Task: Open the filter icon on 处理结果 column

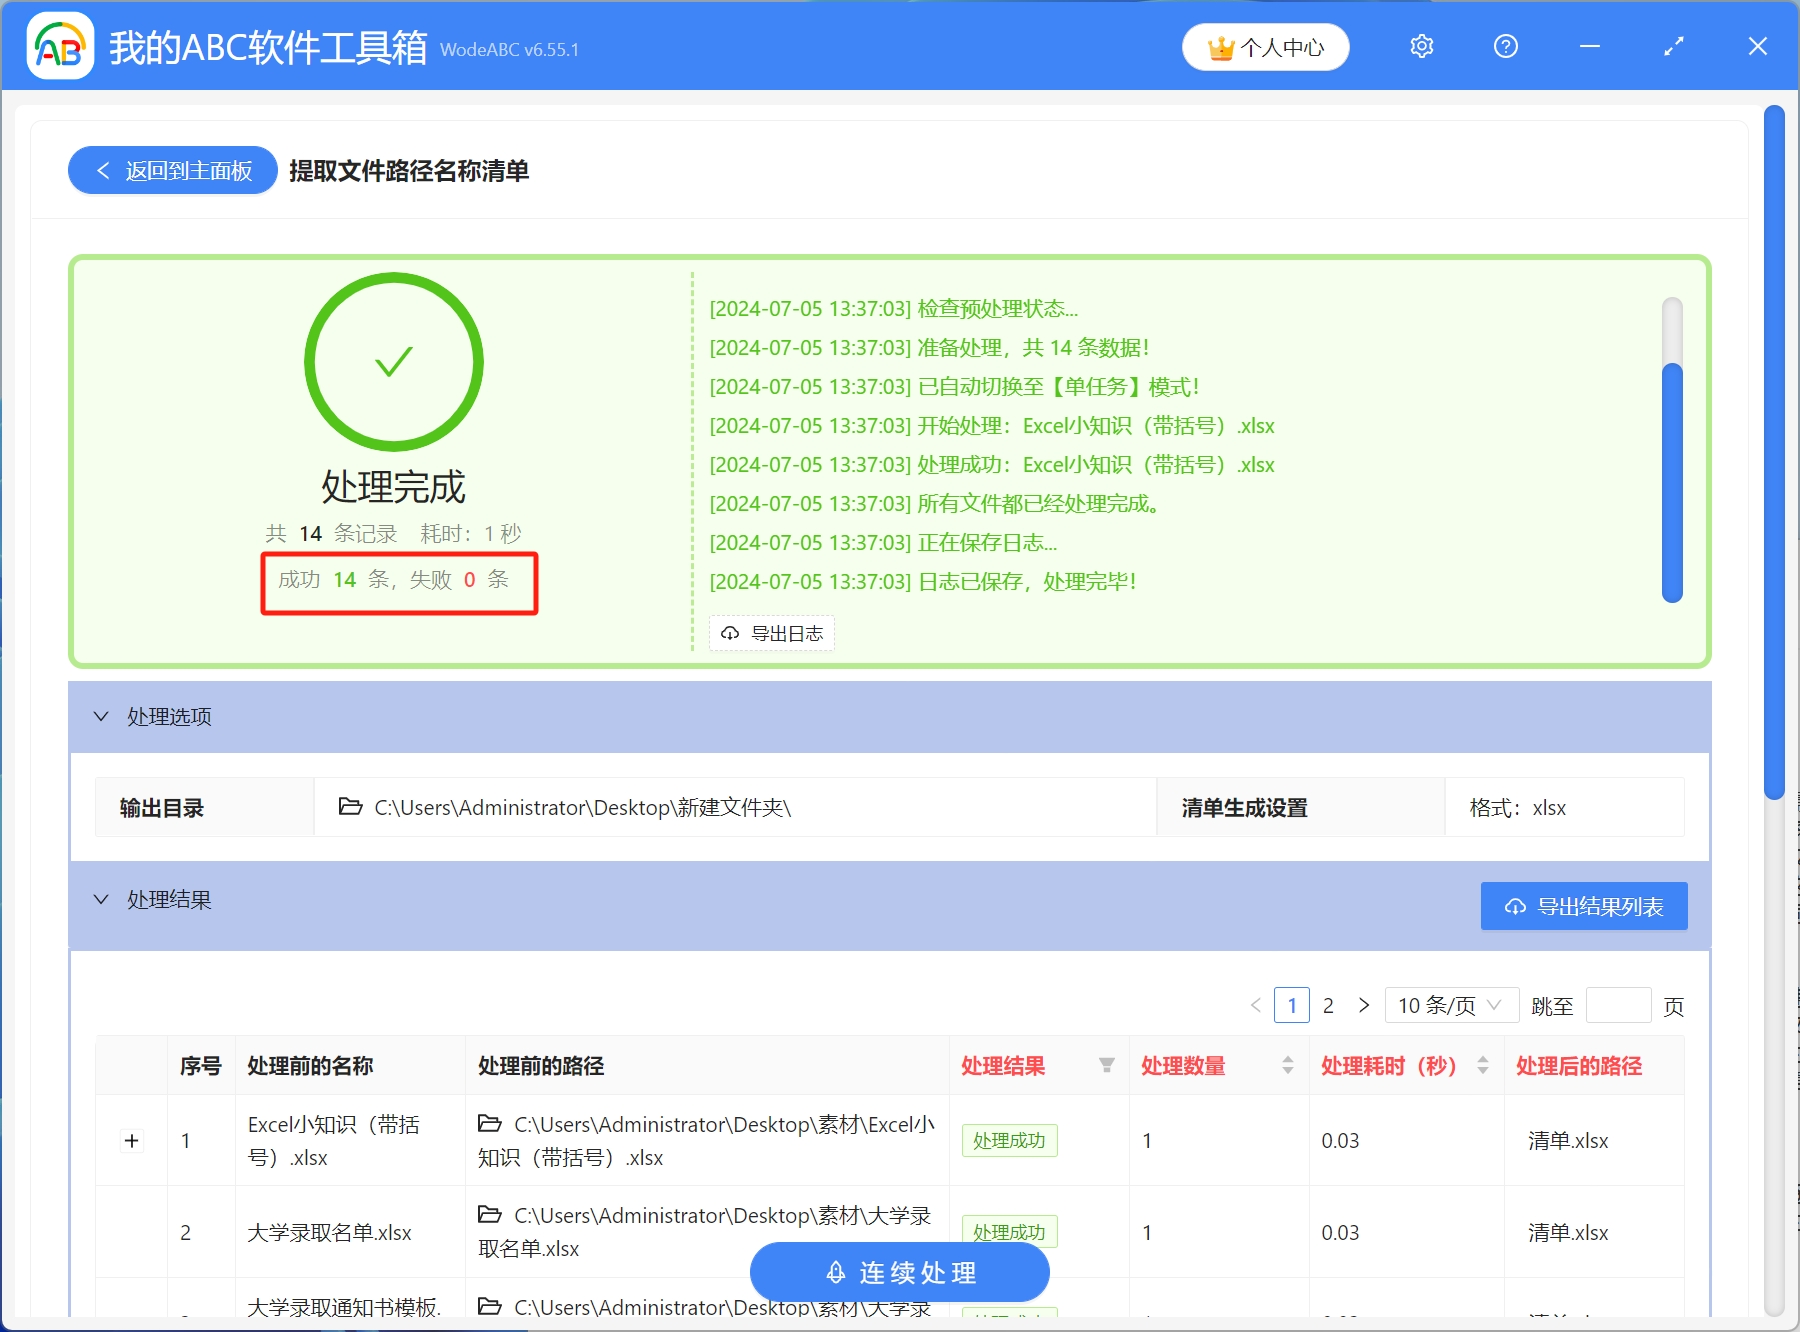Action: [x=1106, y=1066]
